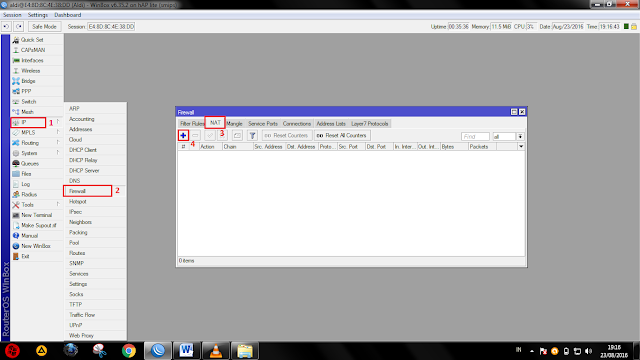The height and width of the screenshot is (360, 640).
Task: Open Google Chrome from the taskbar
Action: pos(129,351)
